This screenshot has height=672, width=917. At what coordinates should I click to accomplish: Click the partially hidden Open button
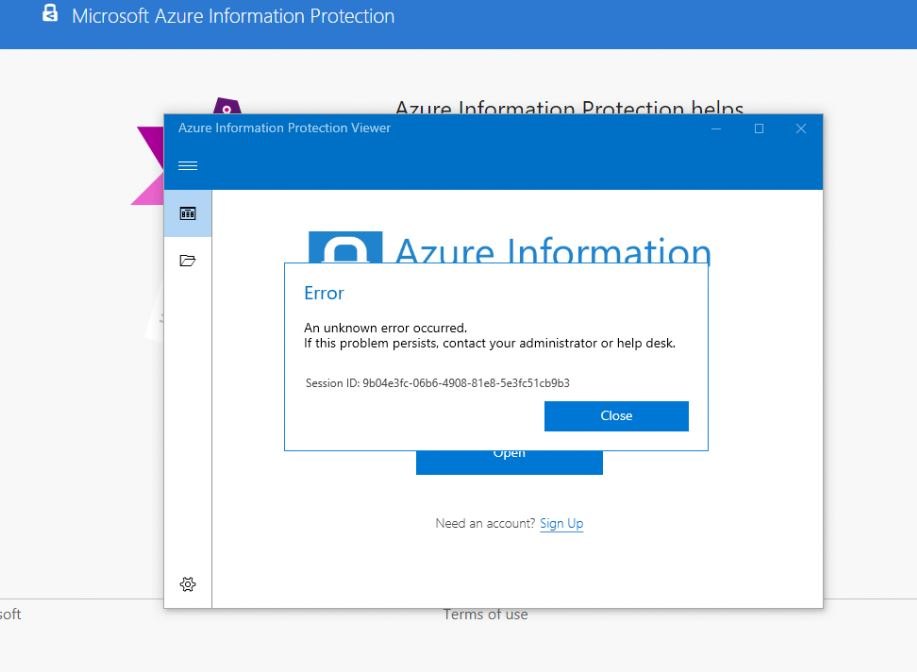[509, 462]
